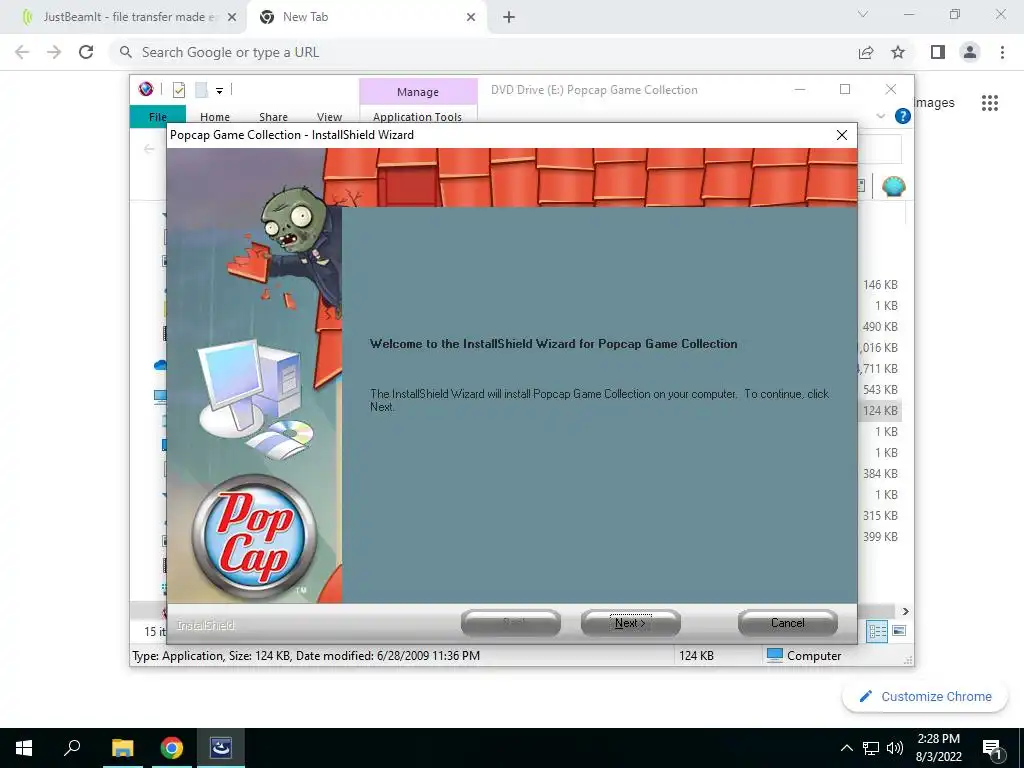
Task: Open Google apps grid icon
Action: coord(990,103)
